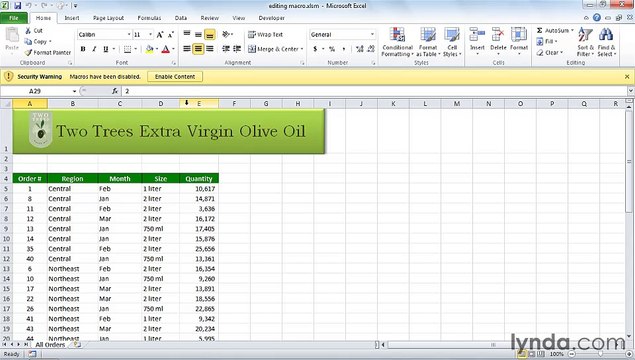Open the Format cells menu
This screenshot has width=635, height=360.
(x=519, y=41)
